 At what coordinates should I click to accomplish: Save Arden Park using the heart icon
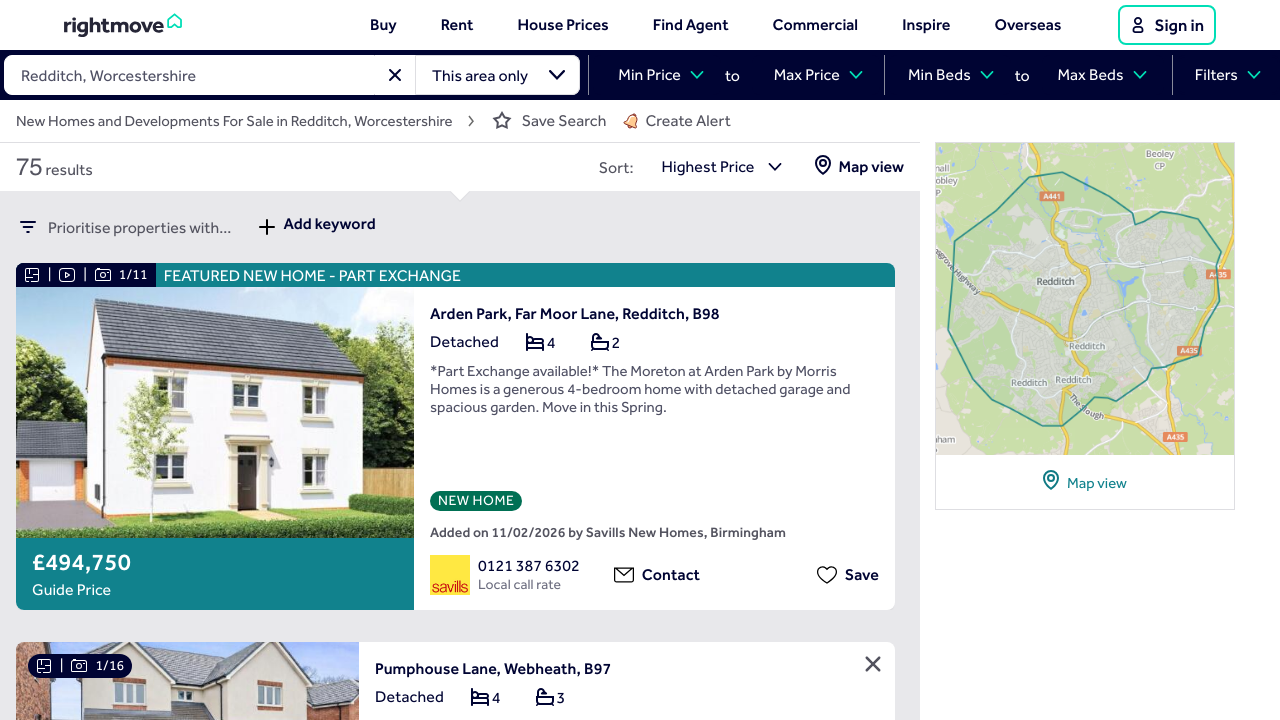tap(827, 575)
